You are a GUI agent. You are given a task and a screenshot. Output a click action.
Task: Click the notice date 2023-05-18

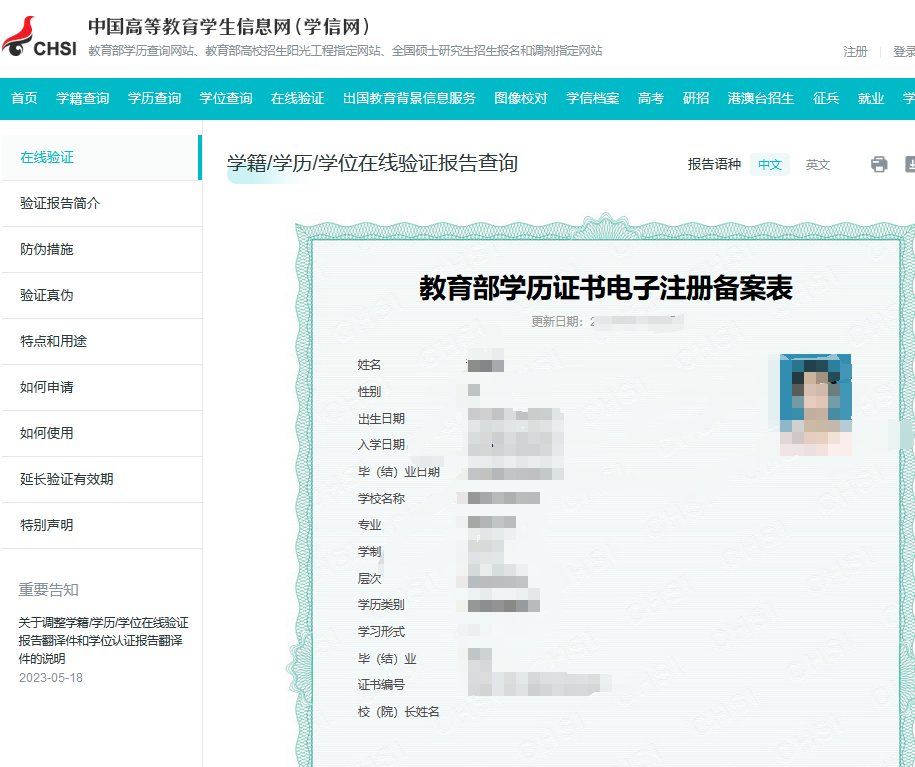[x=51, y=678]
